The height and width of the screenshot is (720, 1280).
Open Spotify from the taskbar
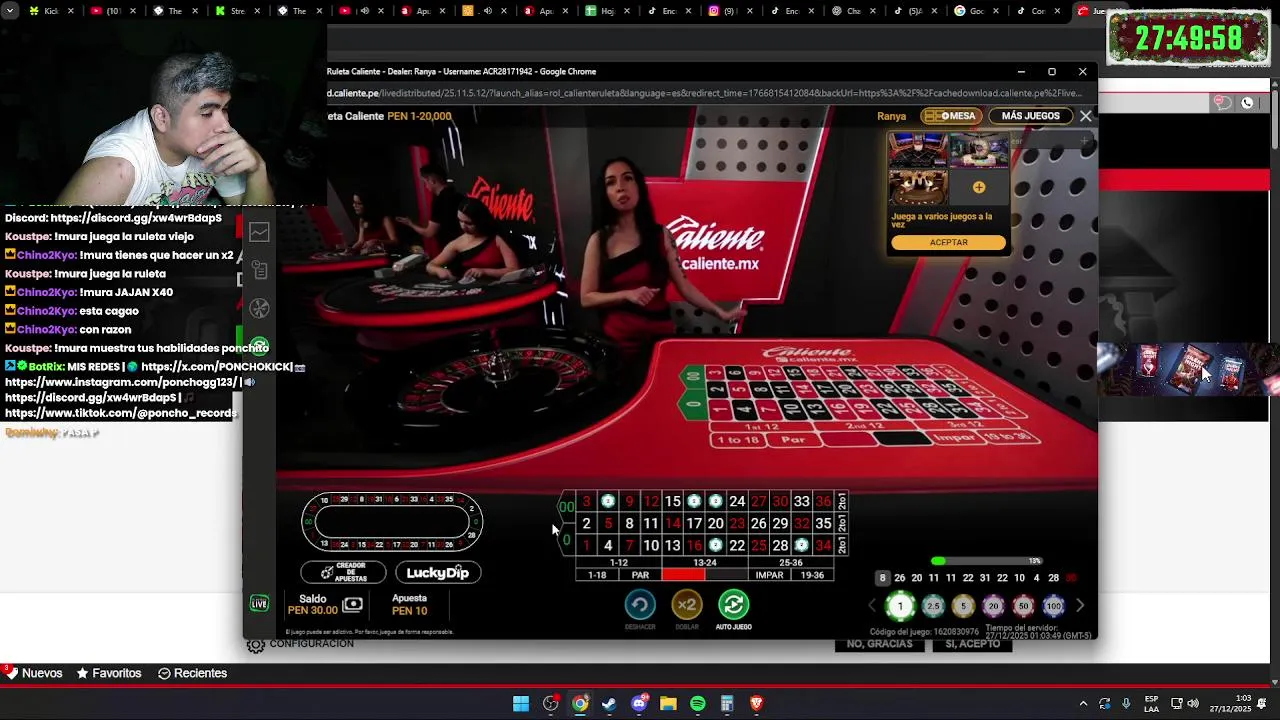(698, 704)
